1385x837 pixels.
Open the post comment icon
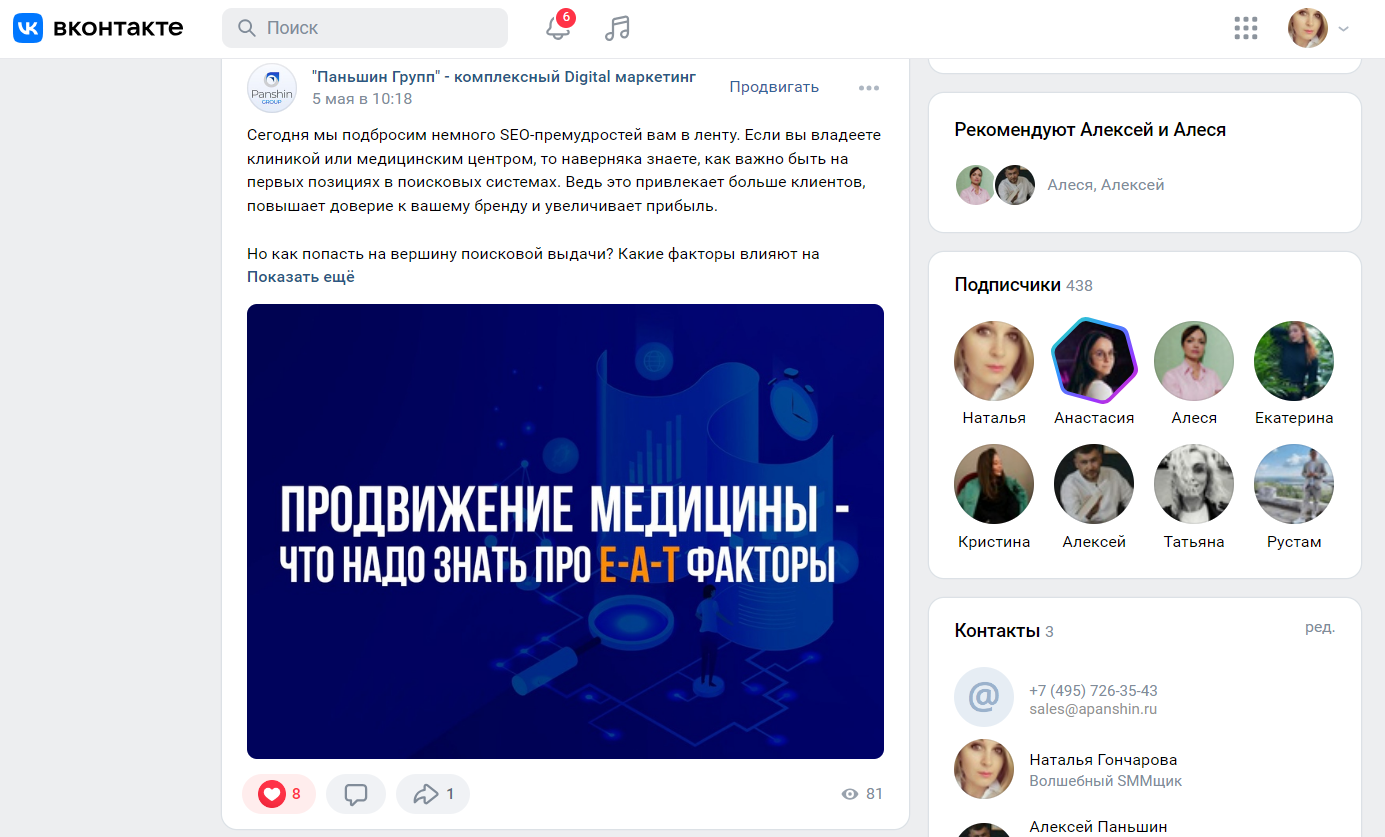click(356, 794)
